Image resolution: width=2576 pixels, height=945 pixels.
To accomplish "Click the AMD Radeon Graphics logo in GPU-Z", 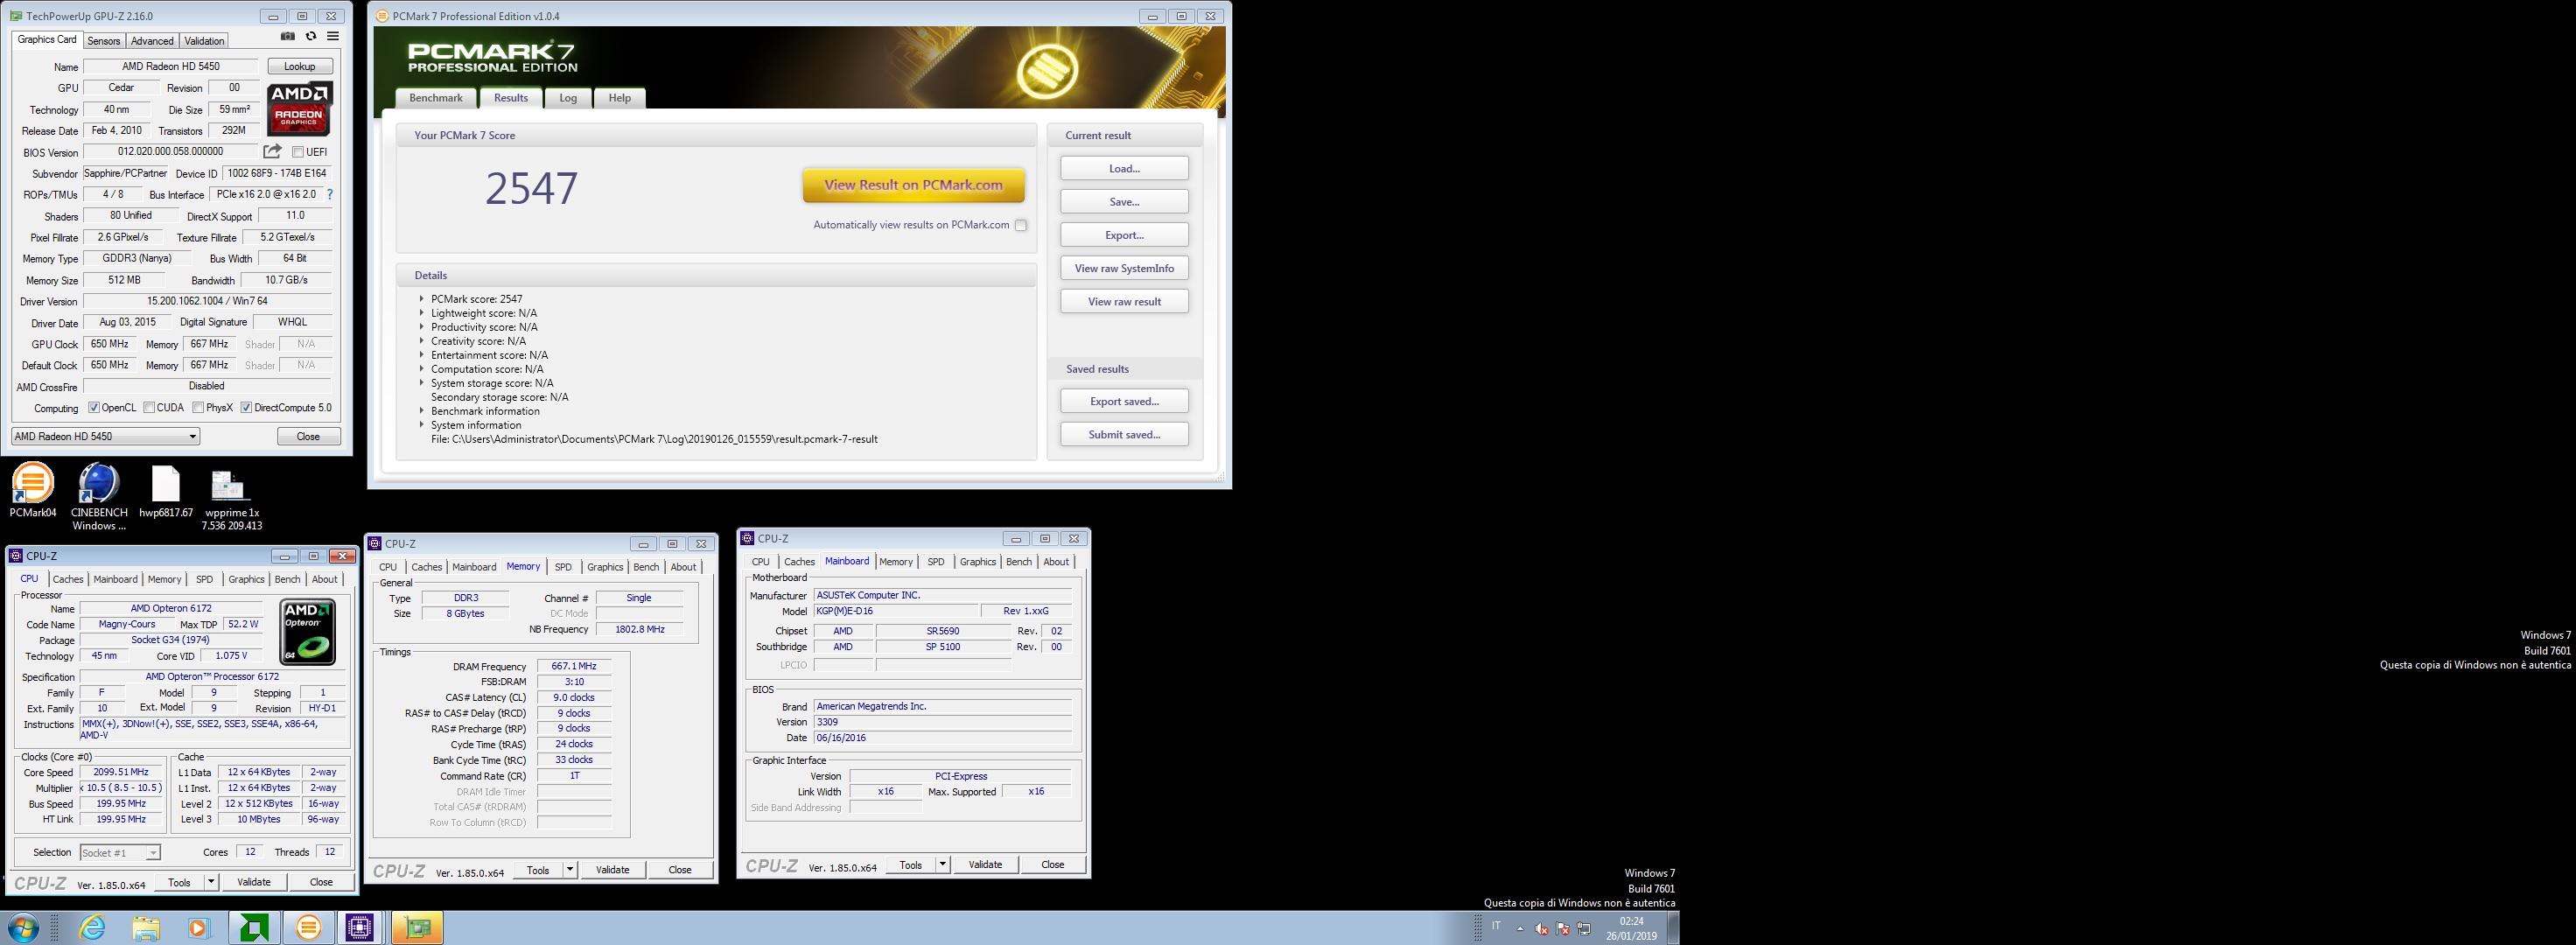I will (x=299, y=109).
